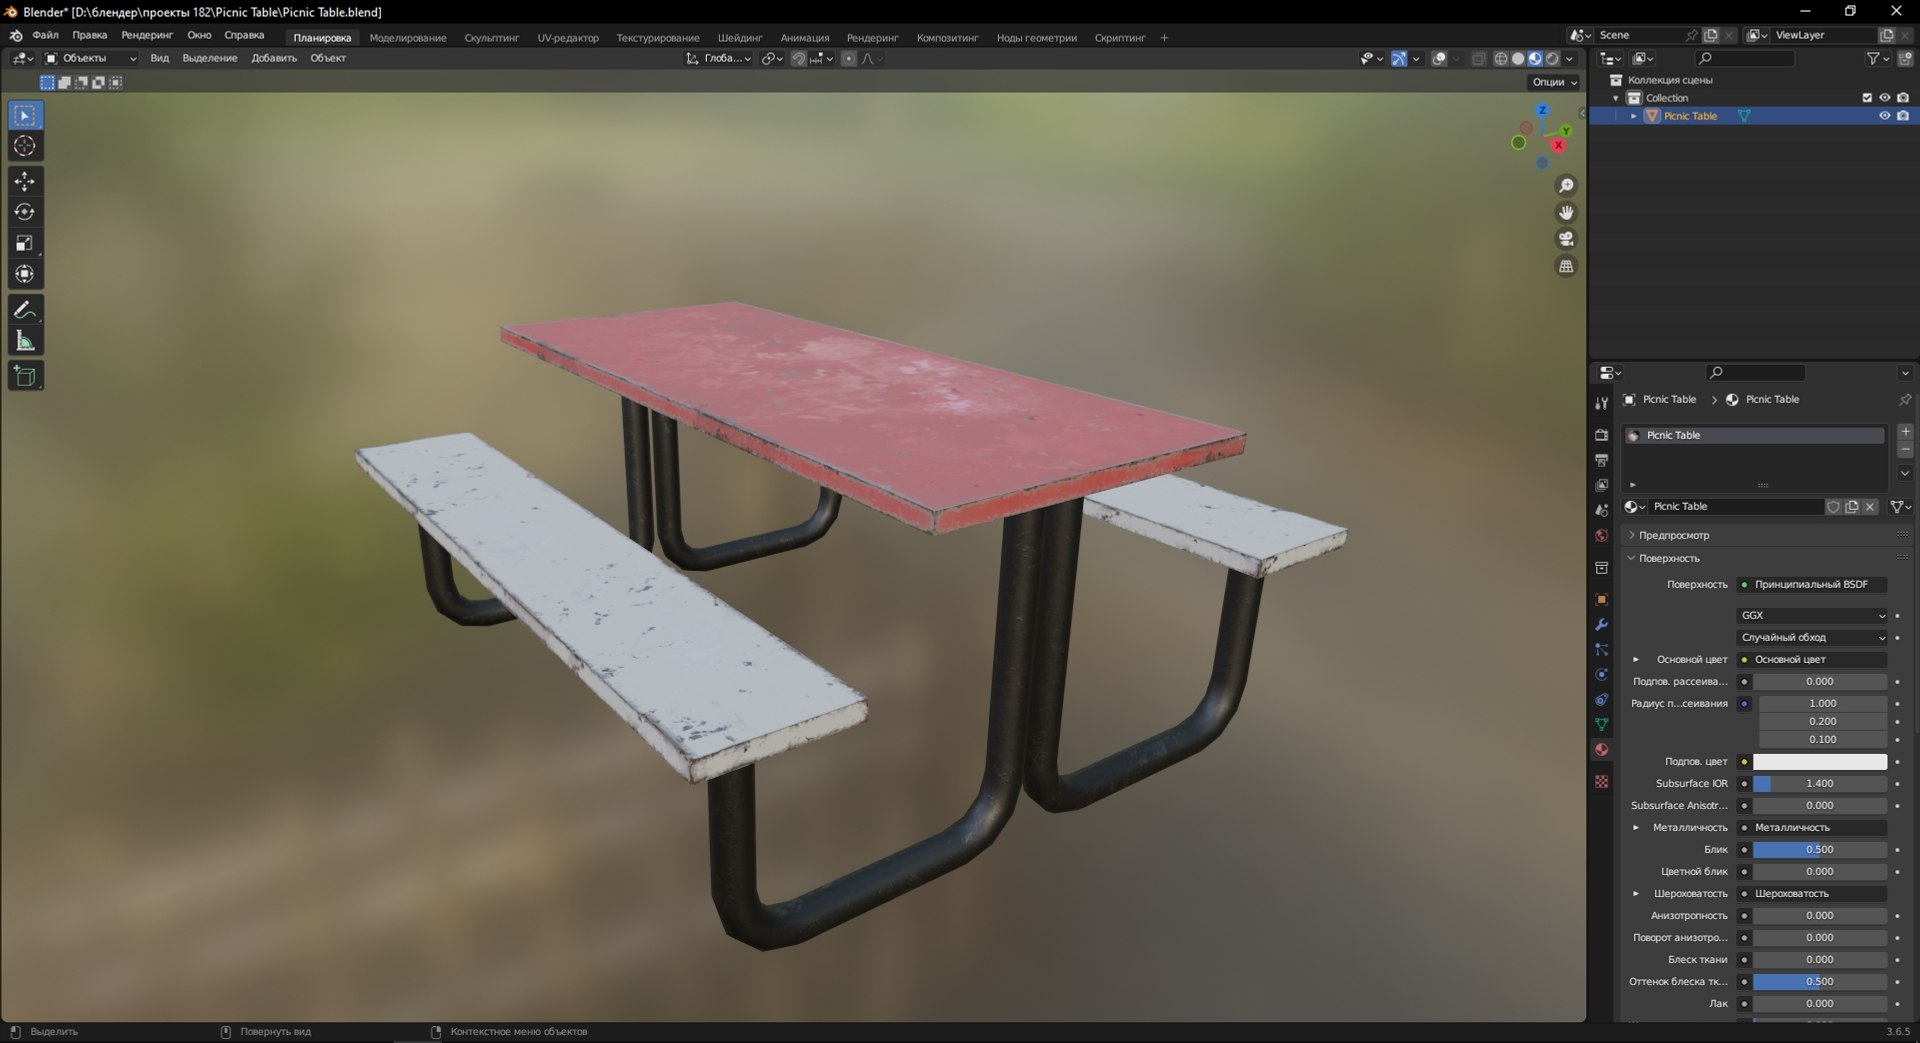This screenshot has height=1043, width=1920.
Task: Toggle the snapping magnet in header
Action: pos(798,59)
